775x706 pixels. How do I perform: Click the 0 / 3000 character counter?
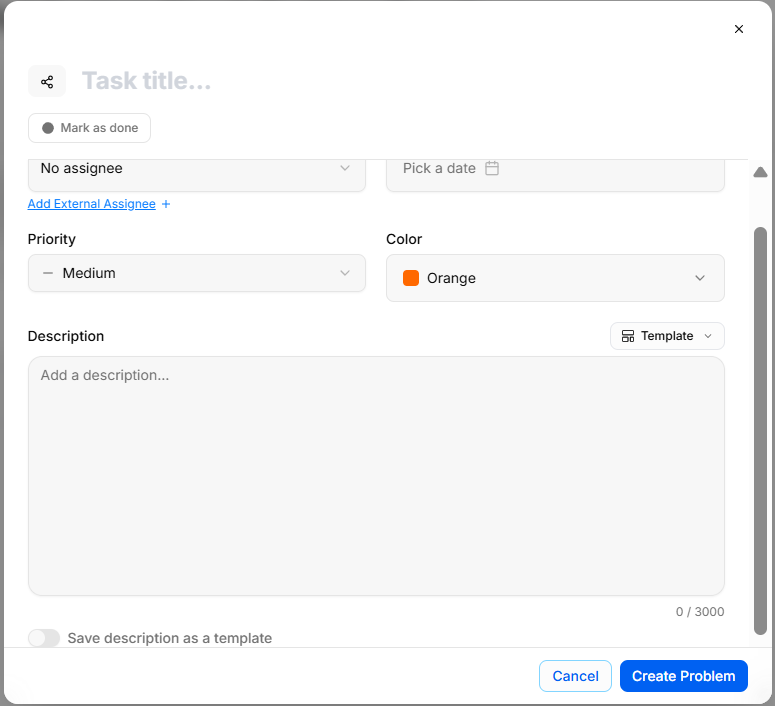(x=700, y=612)
